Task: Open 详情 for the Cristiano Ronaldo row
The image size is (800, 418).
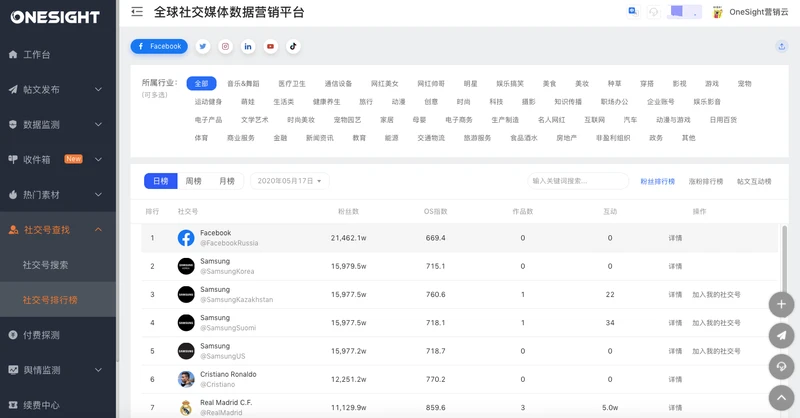Action: coord(675,379)
